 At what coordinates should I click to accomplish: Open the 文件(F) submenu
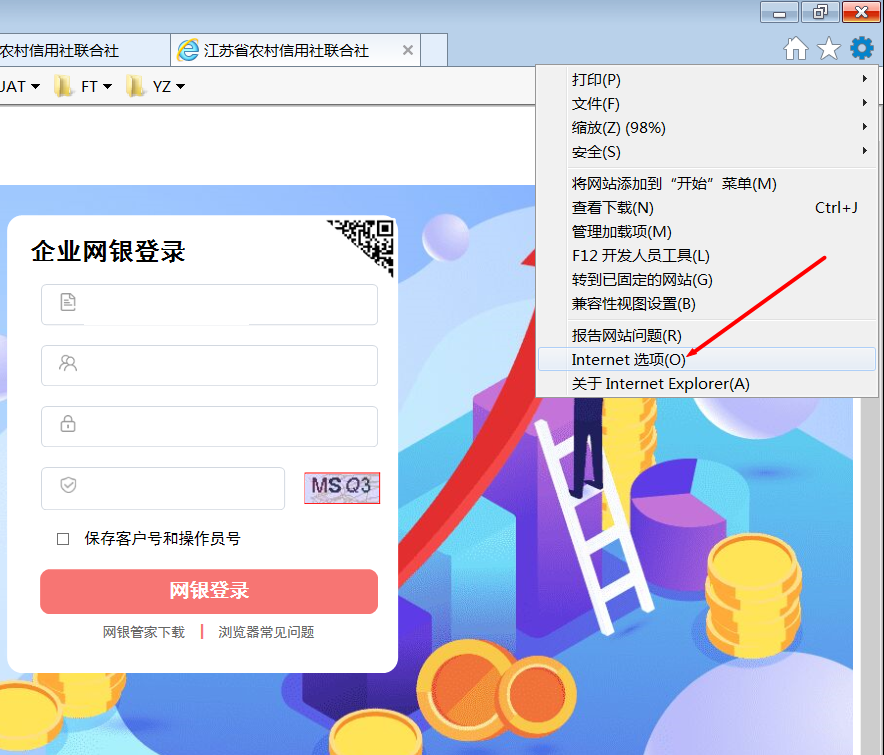[x=708, y=104]
